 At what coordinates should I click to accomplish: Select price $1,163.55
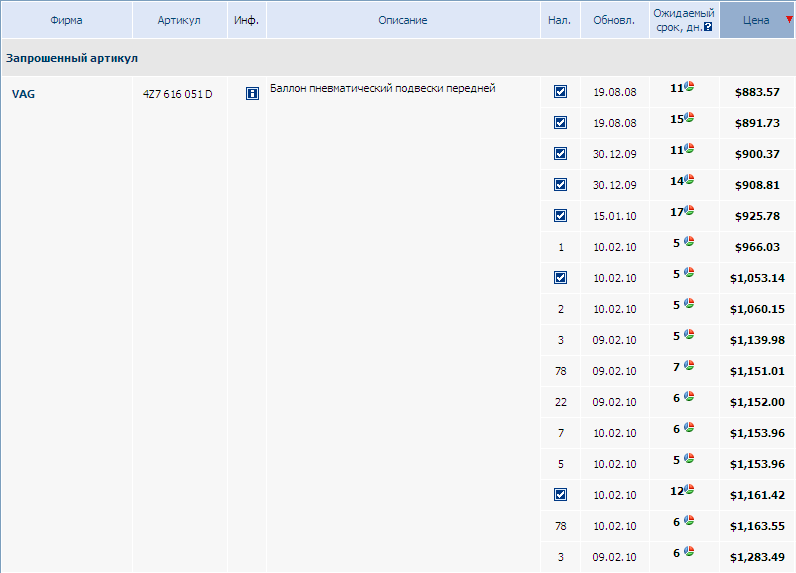coord(757,525)
